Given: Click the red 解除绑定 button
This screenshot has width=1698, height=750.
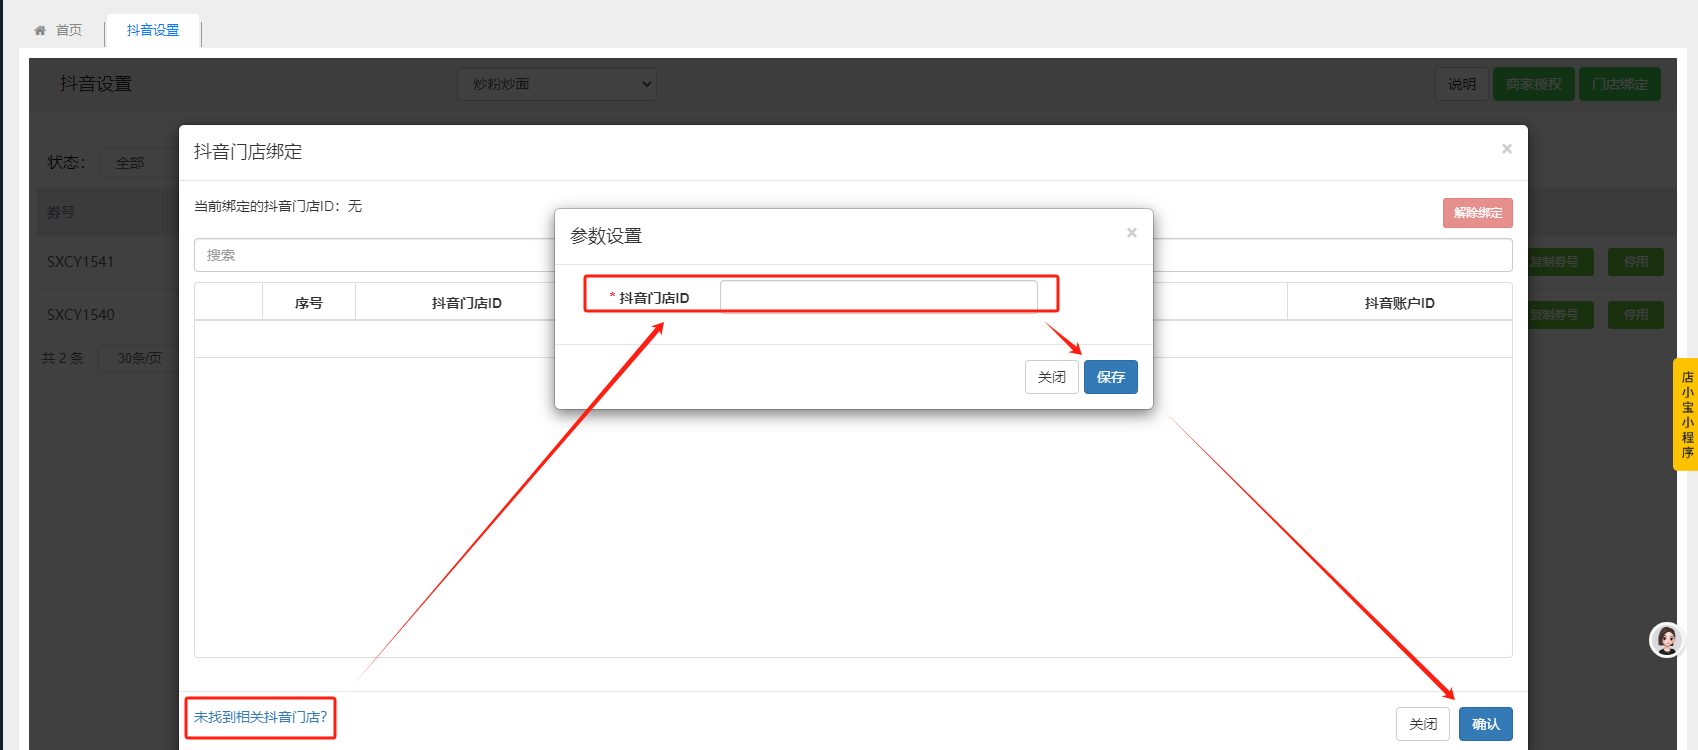Looking at the screenshot, I should click(1477, 213).
